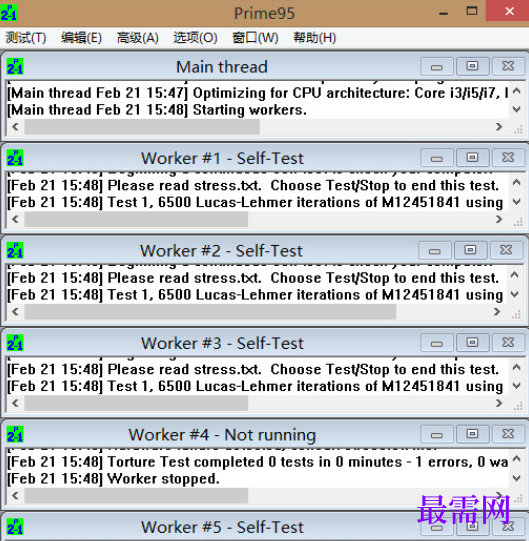Click the Worker #5 window icon
Viewport: 529px width, 541px height.
click(x=15, y=527)
